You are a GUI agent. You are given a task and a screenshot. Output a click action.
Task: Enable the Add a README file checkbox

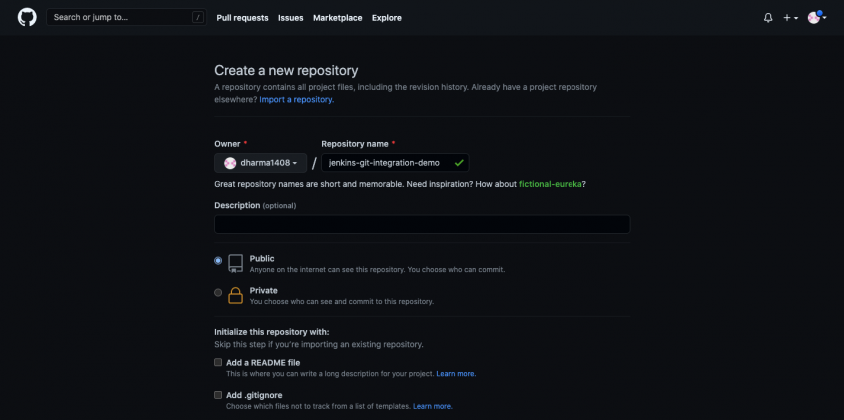pyautogui.click(x=218, y=362)
